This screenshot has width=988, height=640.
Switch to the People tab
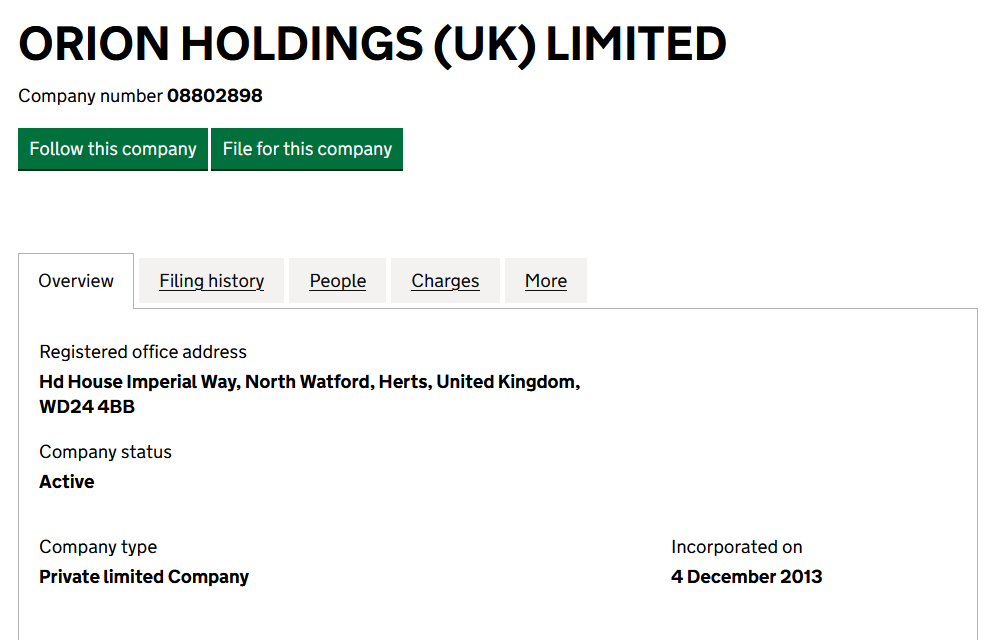point(338,281)
